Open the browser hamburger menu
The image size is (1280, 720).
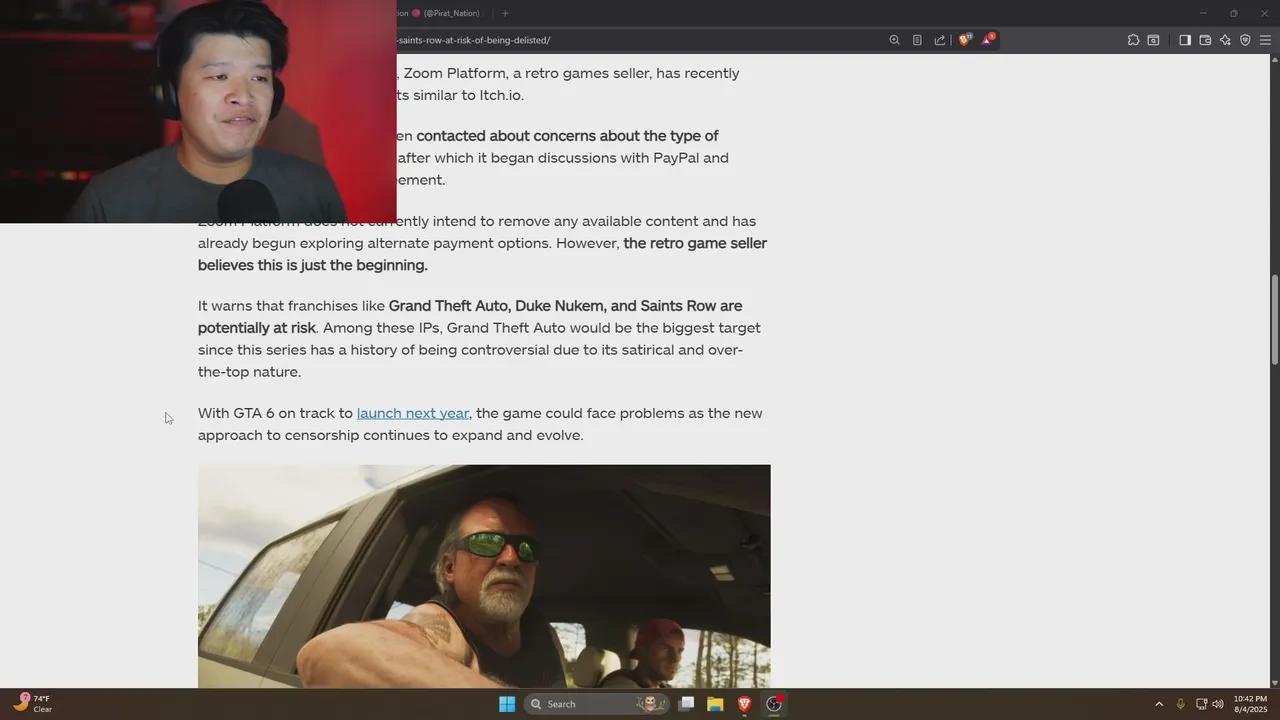pyautogui.click(x=1265, y=40)
